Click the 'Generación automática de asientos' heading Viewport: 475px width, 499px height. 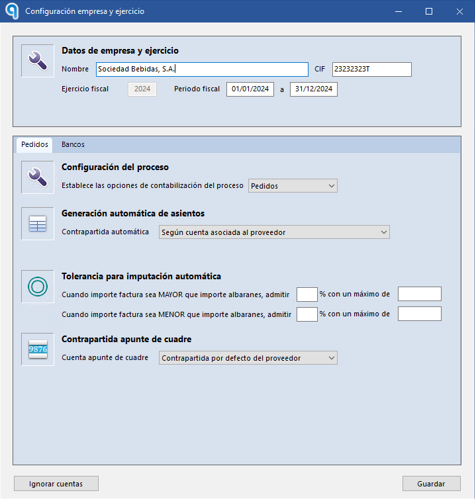tap(133, 213)
